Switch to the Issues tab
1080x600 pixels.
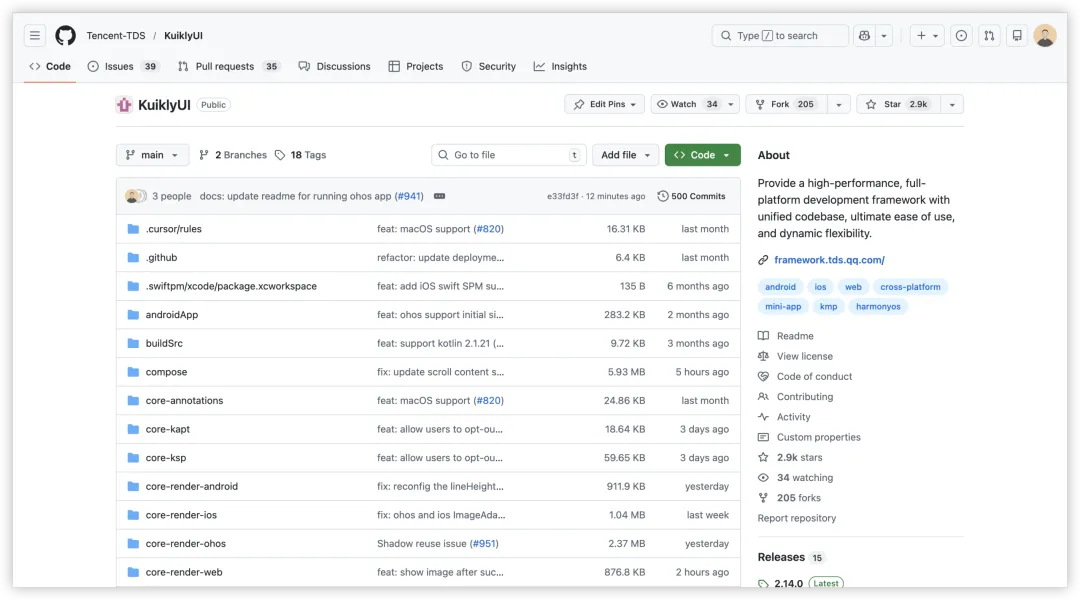[x=123, y=66]
